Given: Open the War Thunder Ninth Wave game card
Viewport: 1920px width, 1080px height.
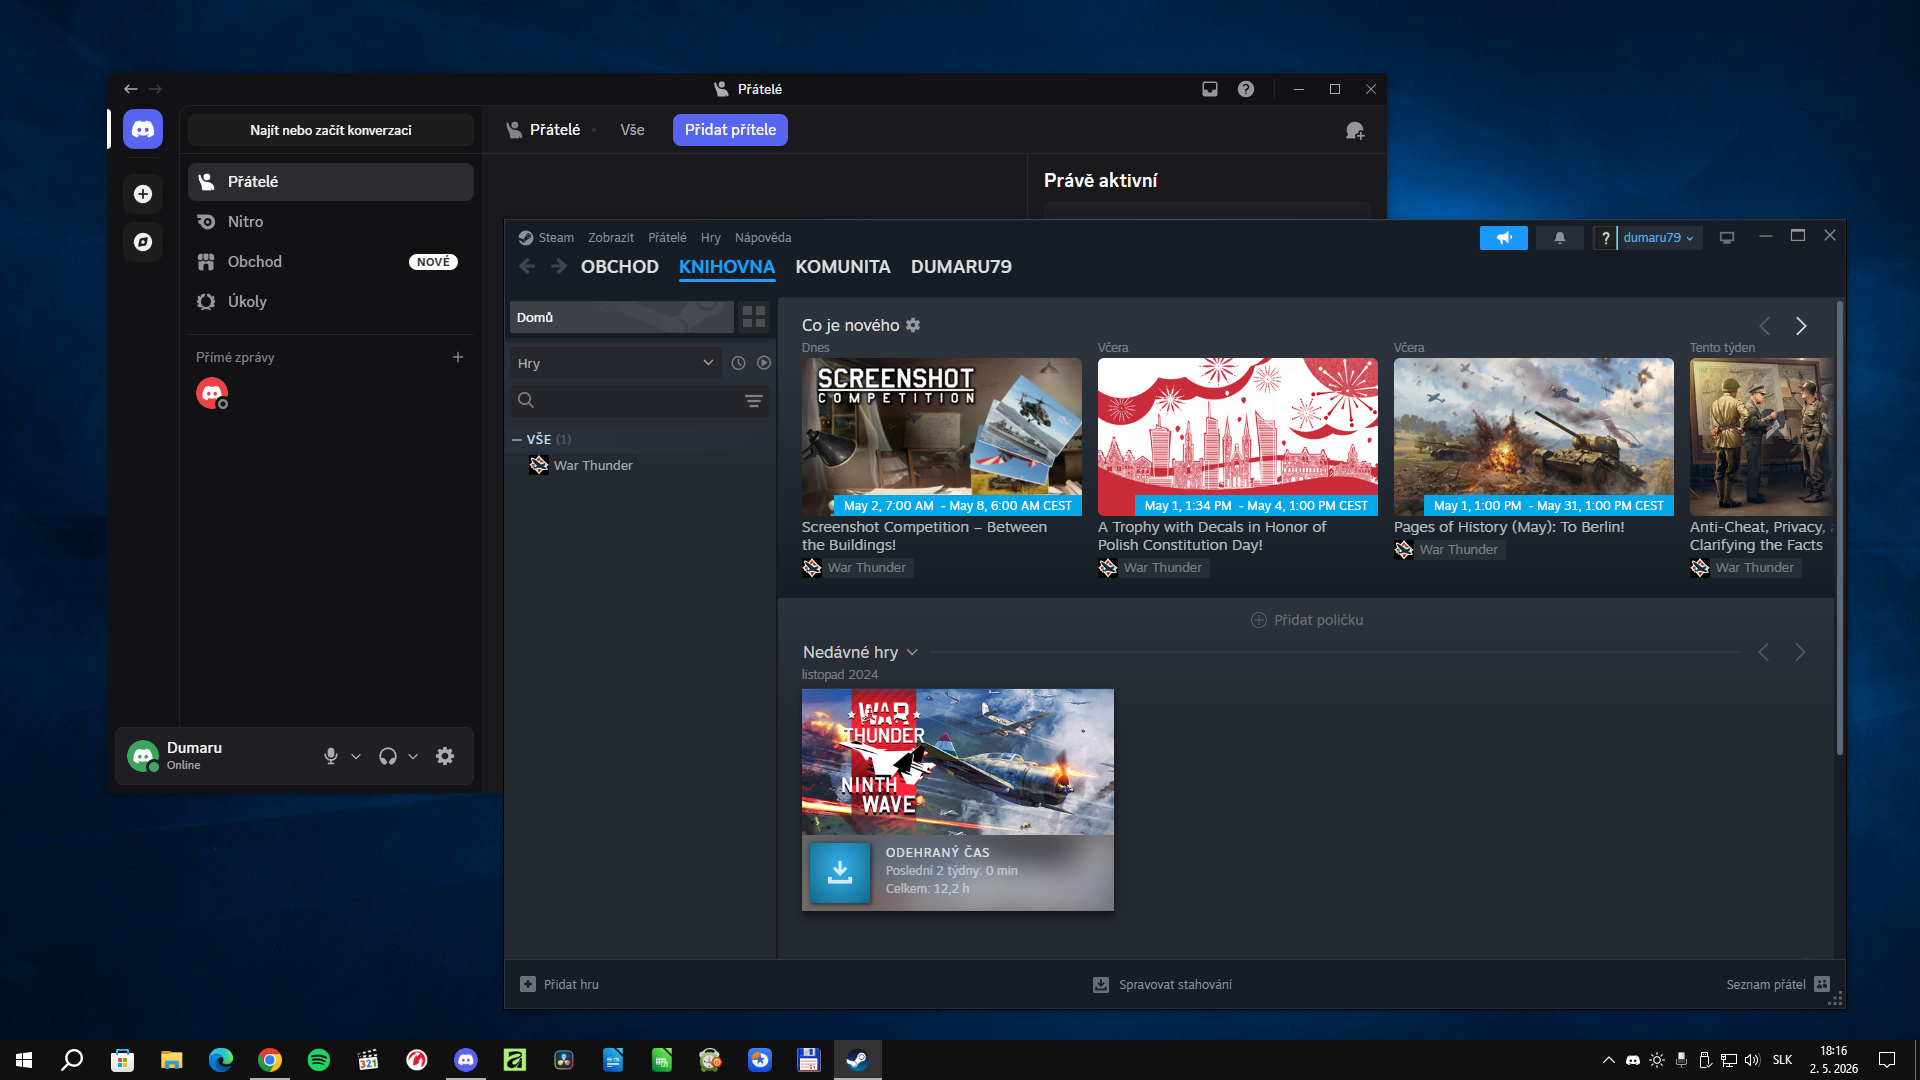Looking at the screenshot, I should click(x=958, y=762).
